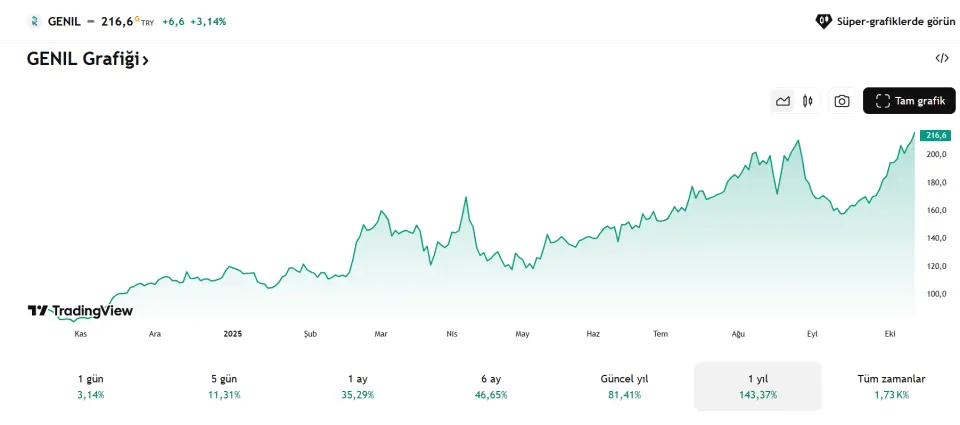Open the Süper-grafiklerde görün link
Image resolution: width=960 pixels, height=425 pixels.
click(888, 20)
